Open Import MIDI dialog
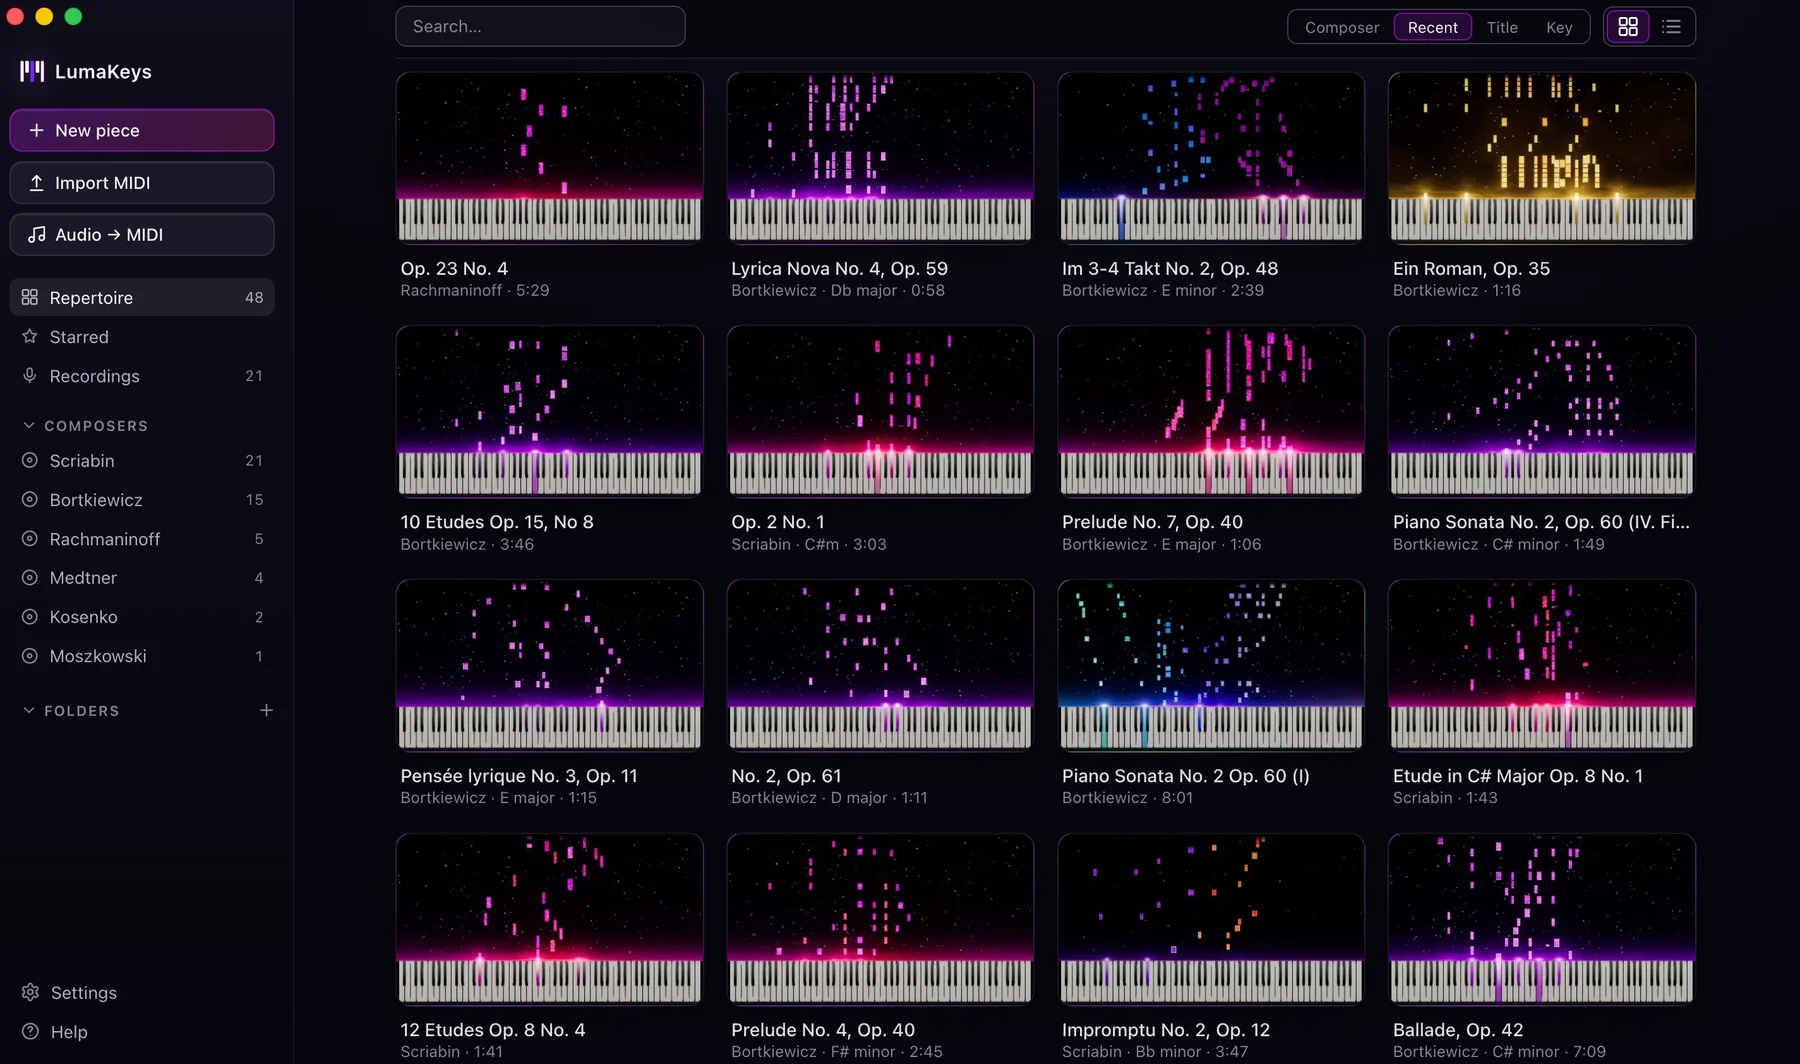The image size is (1800, 1064). click(x=142, y=183)
